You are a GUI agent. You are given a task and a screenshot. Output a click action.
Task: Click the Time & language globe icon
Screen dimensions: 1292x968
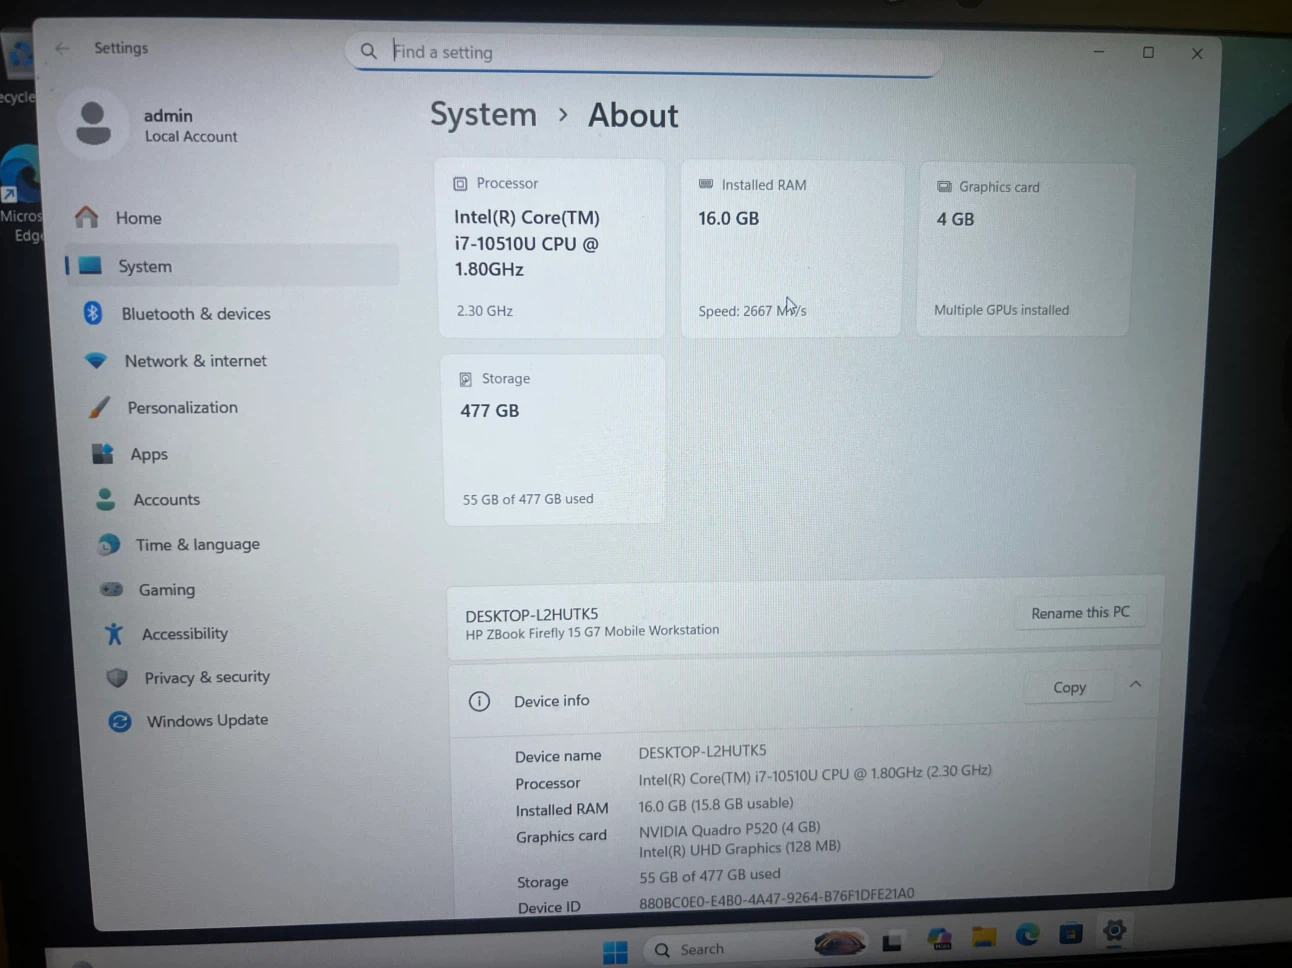pos(108,545)
